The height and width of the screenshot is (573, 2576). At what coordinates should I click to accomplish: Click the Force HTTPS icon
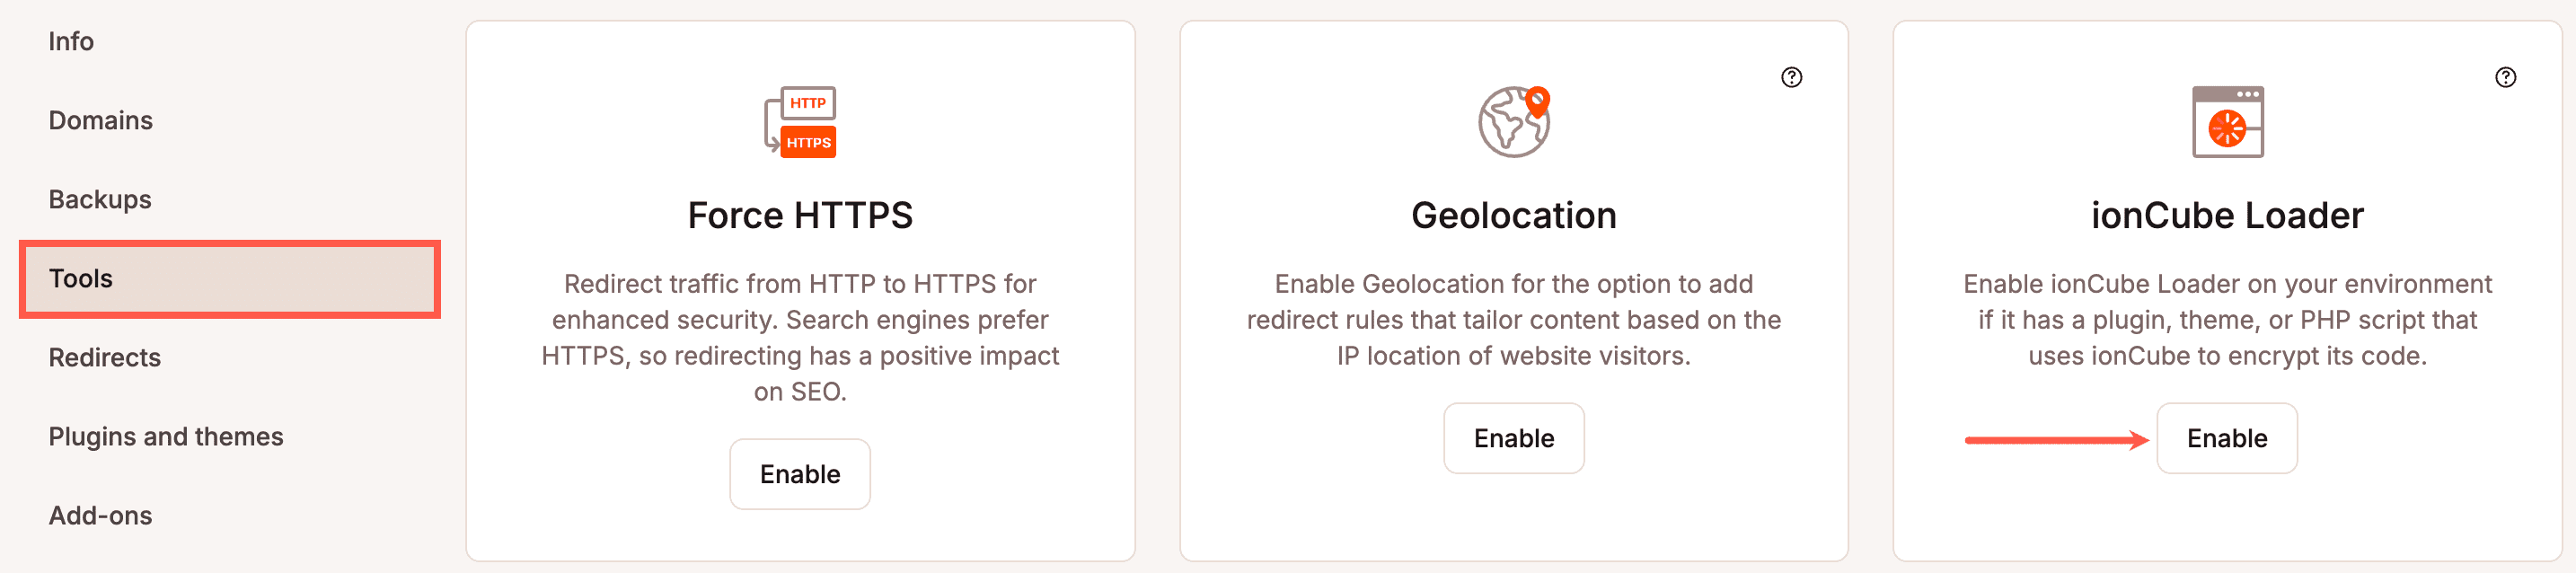tap(800, 122)
